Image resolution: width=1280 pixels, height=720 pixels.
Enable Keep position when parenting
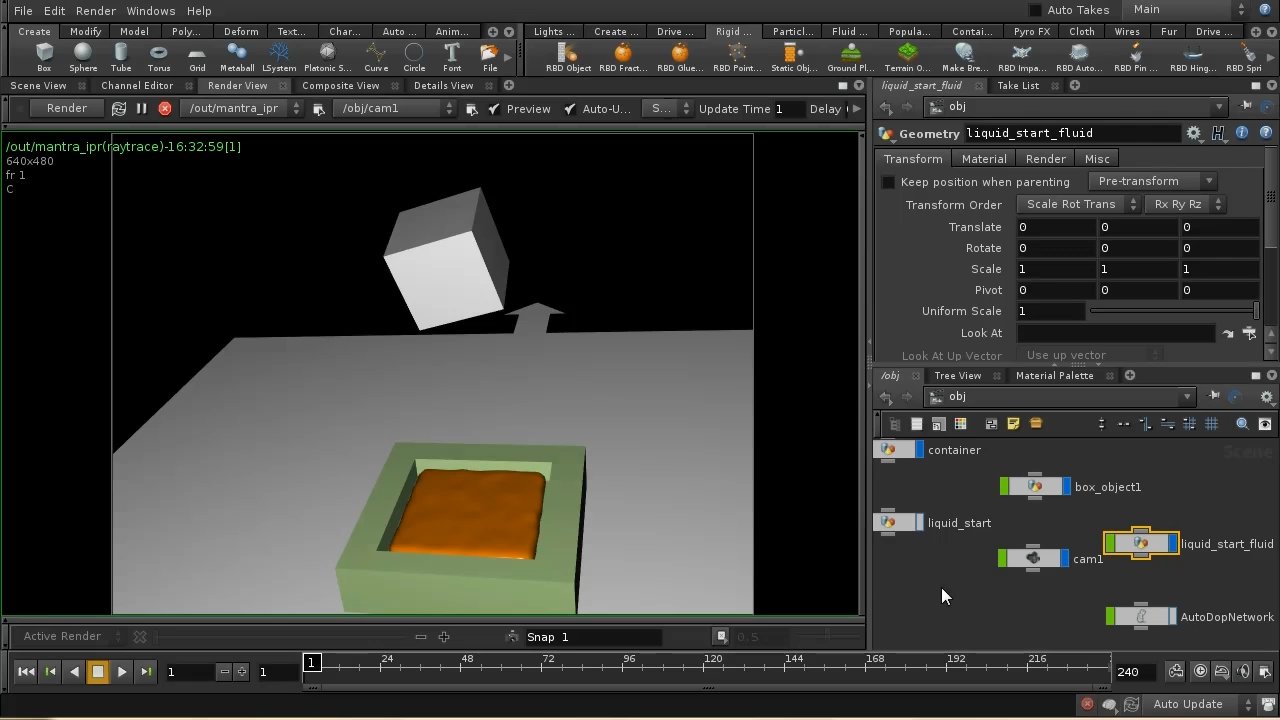pyautogui.click(x=888, y=182)
